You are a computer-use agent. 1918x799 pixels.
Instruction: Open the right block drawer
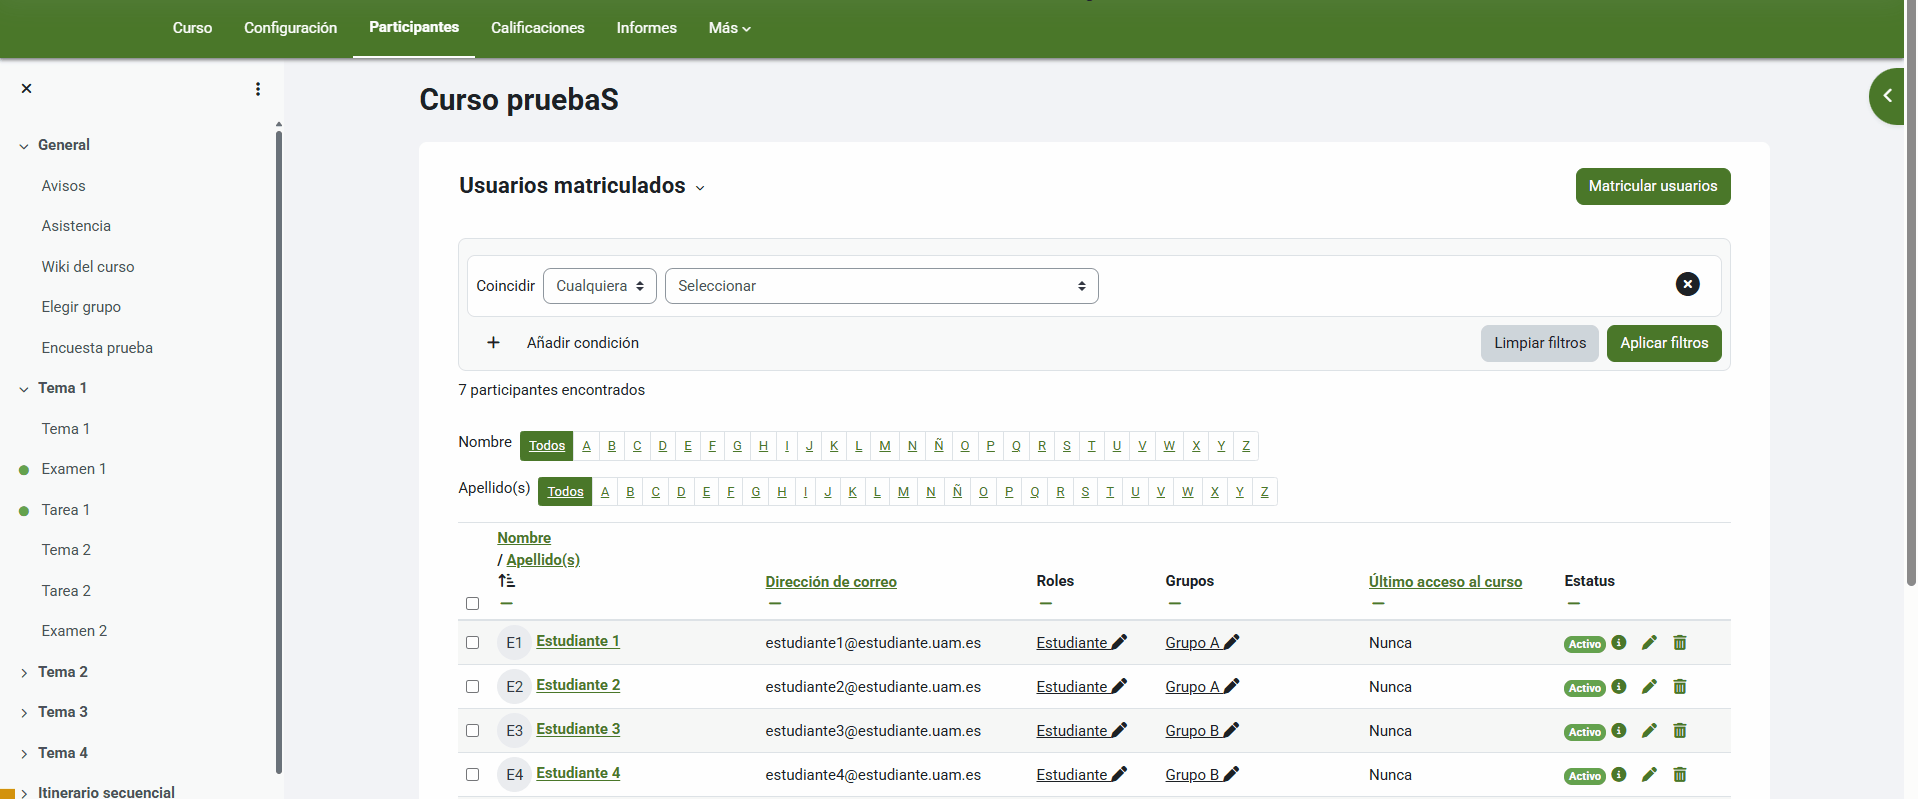click(1886, 96)
